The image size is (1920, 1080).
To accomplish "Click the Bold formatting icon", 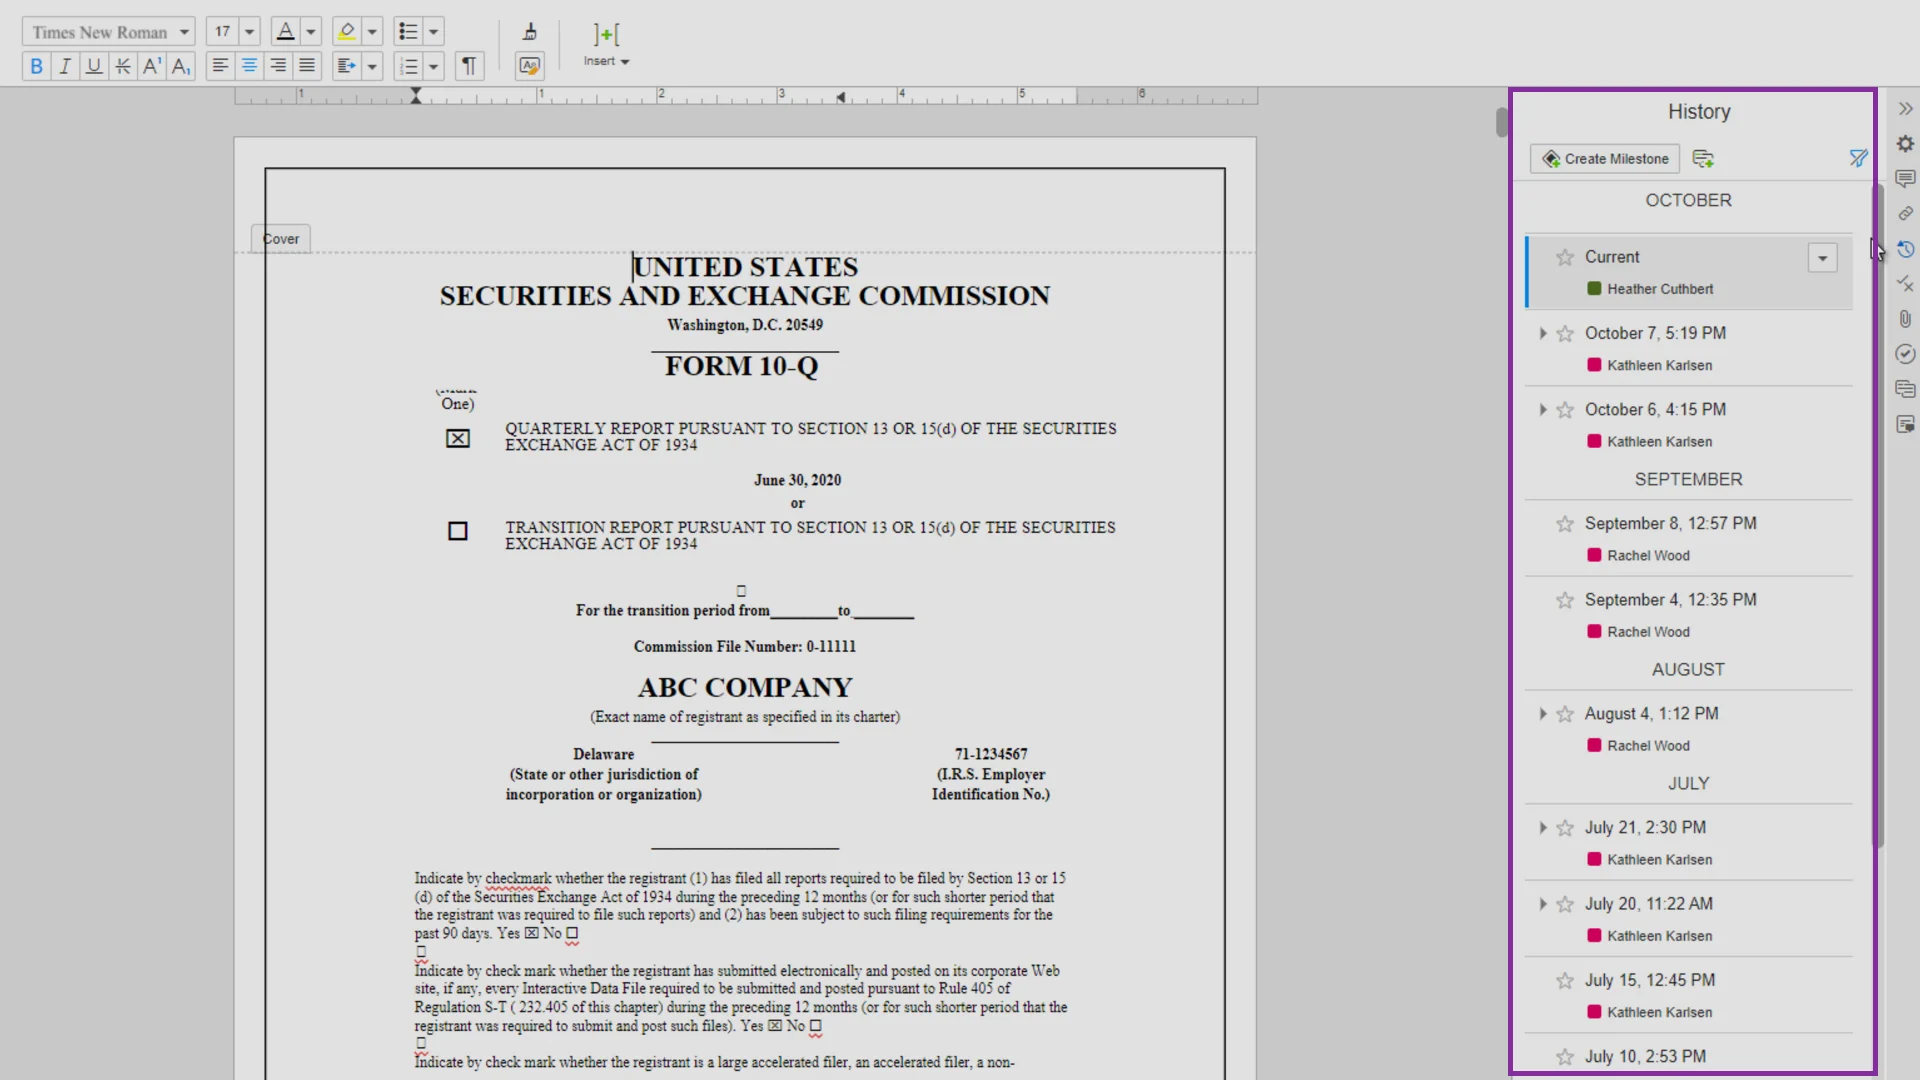I will 36,65.
